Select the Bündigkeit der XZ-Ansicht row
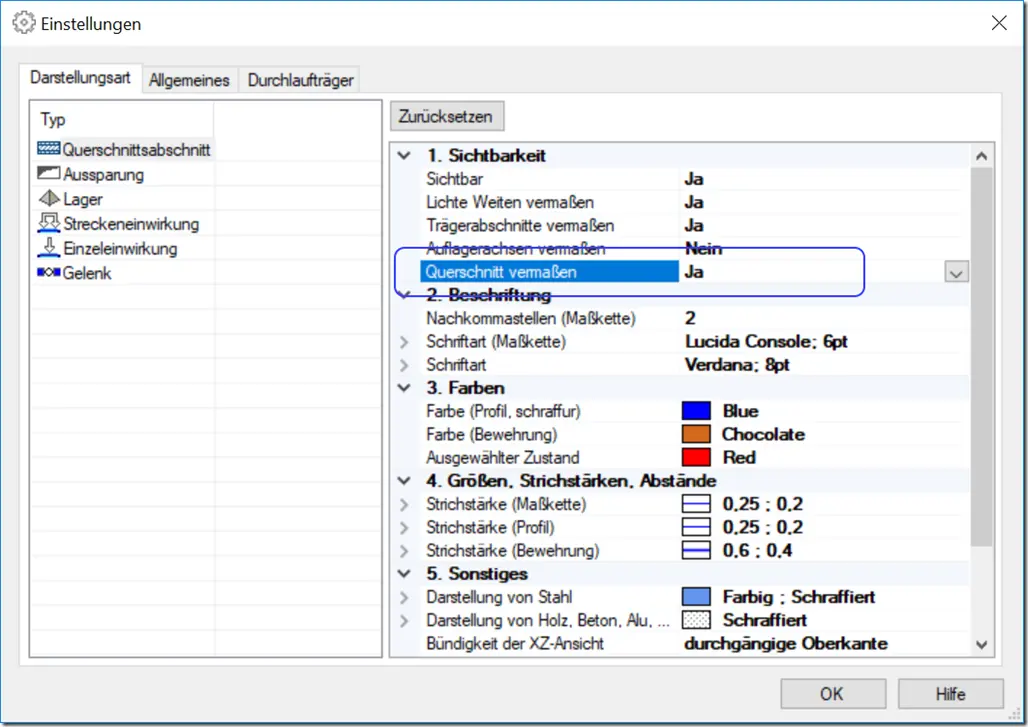Viewport: 1028px width, 727px height. click(694, 644)
